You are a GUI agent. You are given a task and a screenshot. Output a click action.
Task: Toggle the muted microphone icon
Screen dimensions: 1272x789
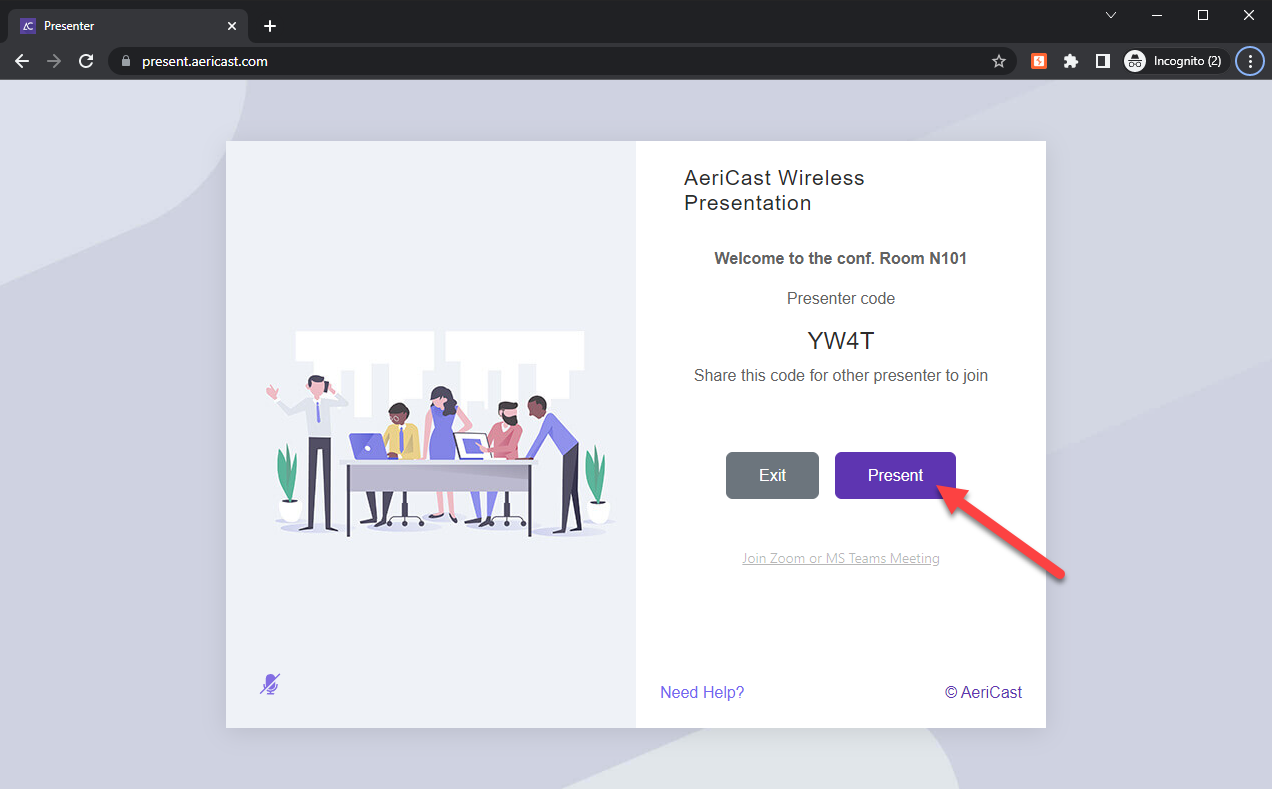click(x=270, y=684)
